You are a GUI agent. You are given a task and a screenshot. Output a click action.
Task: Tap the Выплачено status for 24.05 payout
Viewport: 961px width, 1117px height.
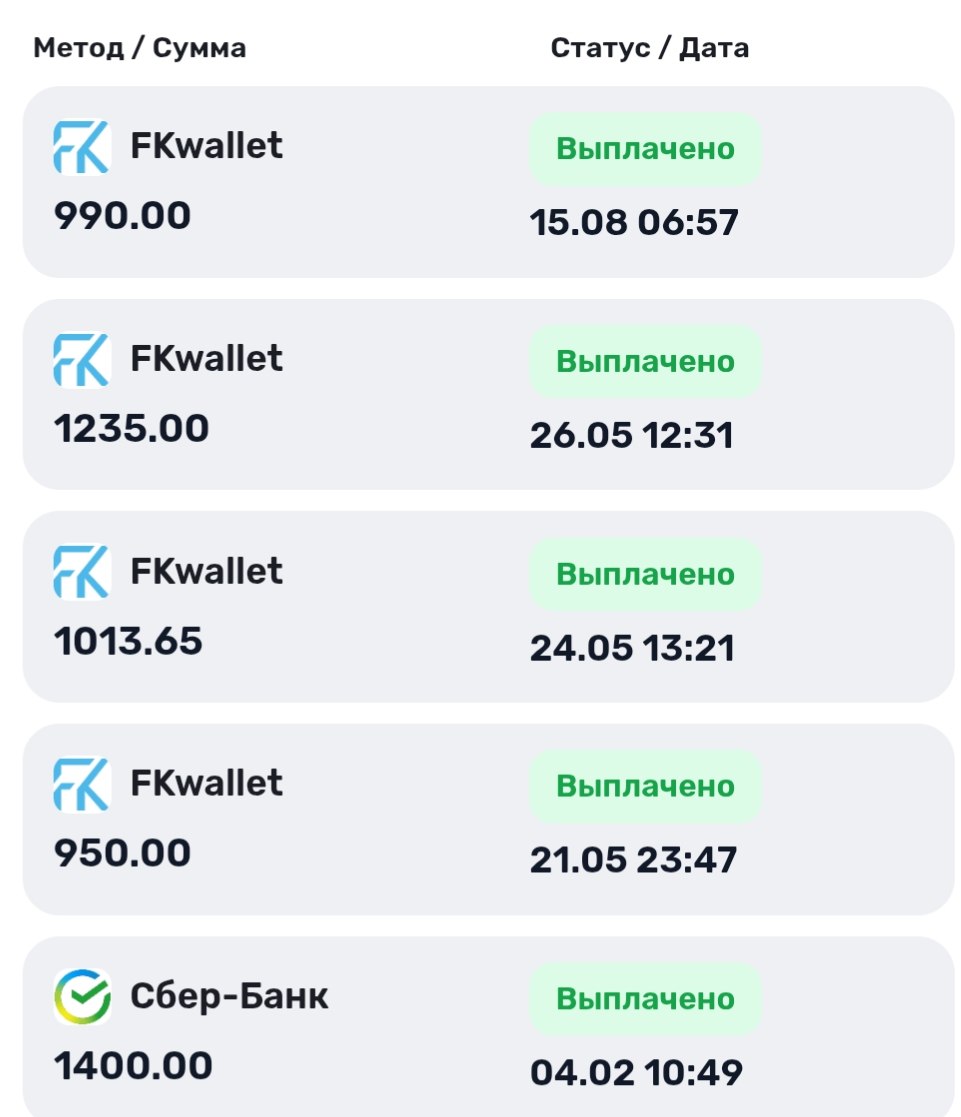[645, 574]
